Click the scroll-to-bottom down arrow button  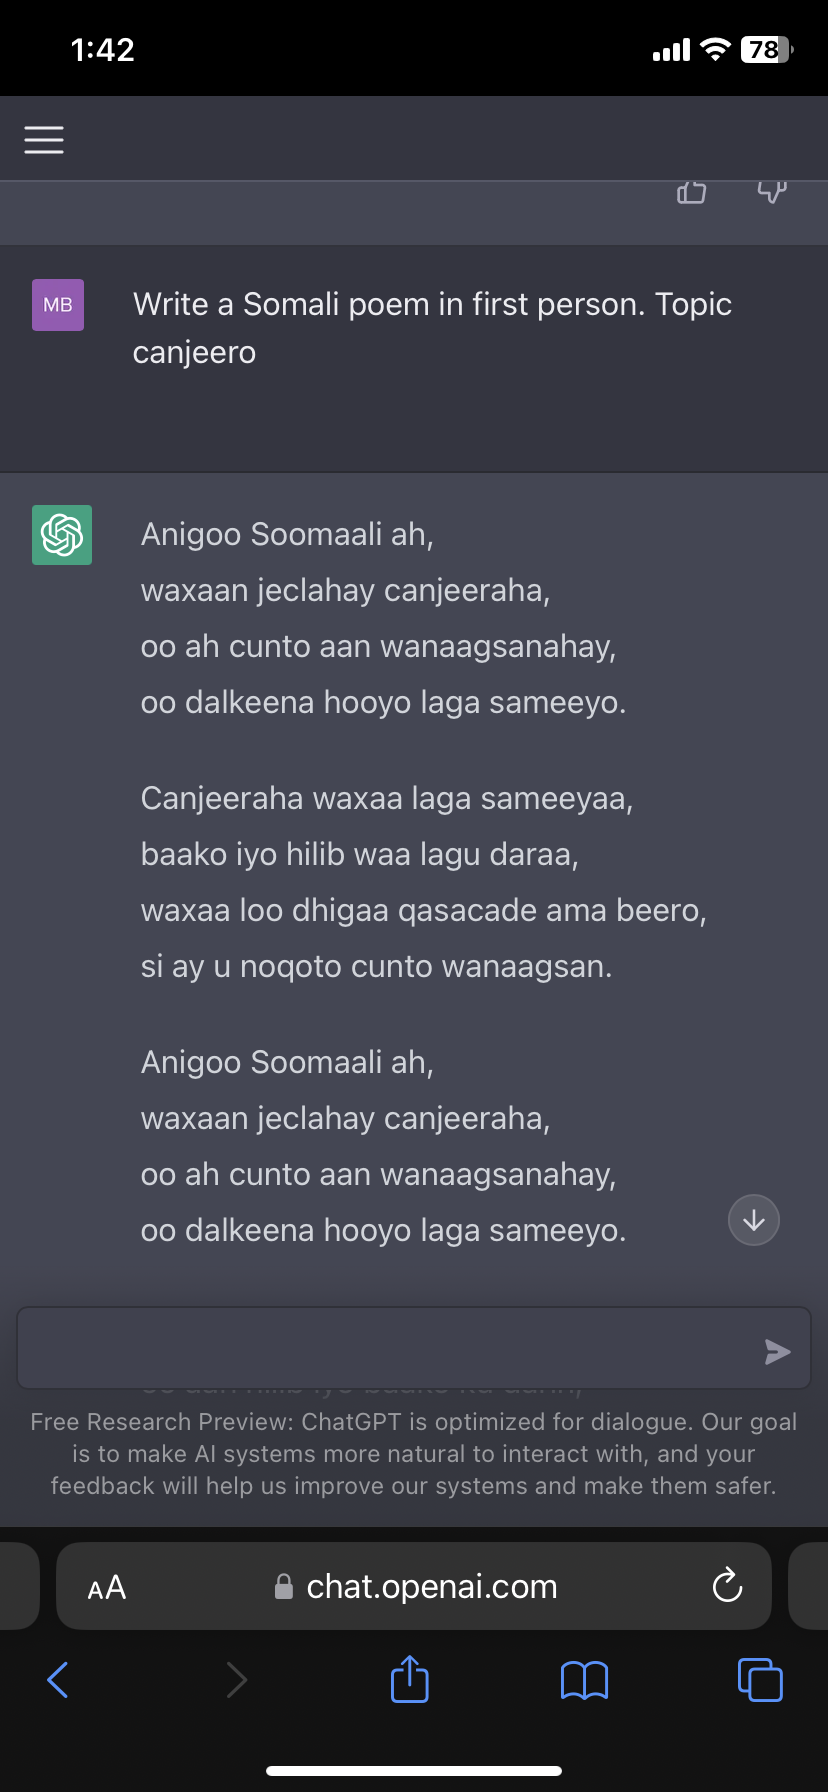coord(754,1220)
